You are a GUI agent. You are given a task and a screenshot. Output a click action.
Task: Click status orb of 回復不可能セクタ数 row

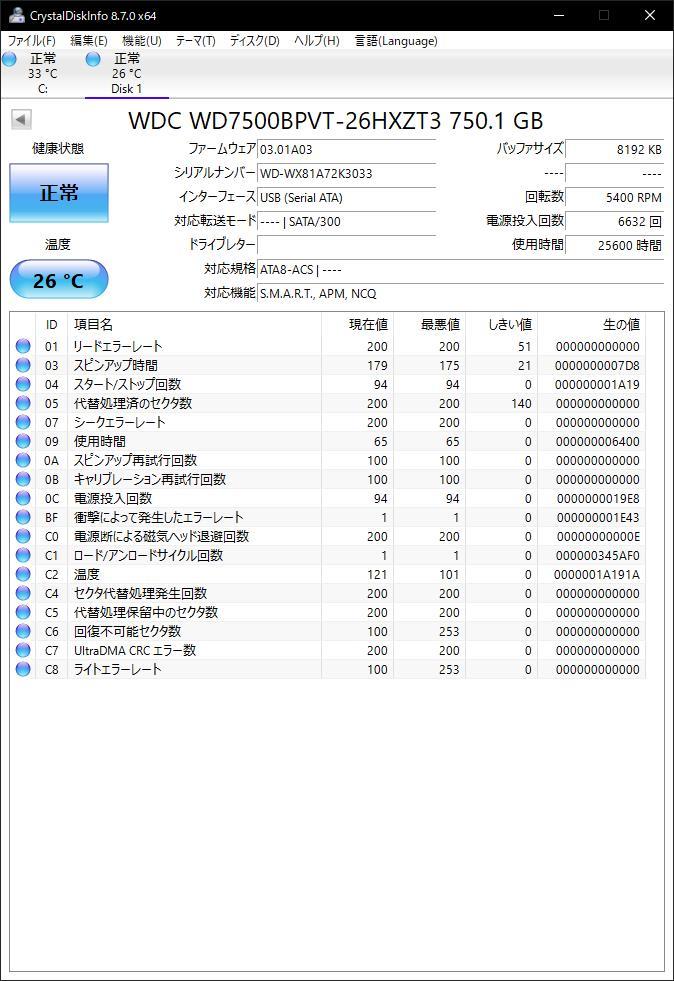(23, 631)
